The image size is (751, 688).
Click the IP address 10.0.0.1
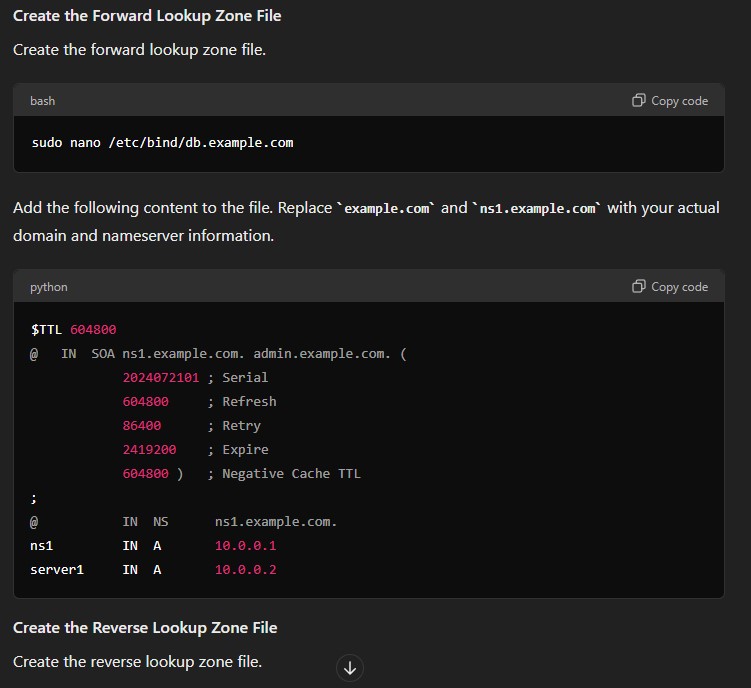[246, 545]
